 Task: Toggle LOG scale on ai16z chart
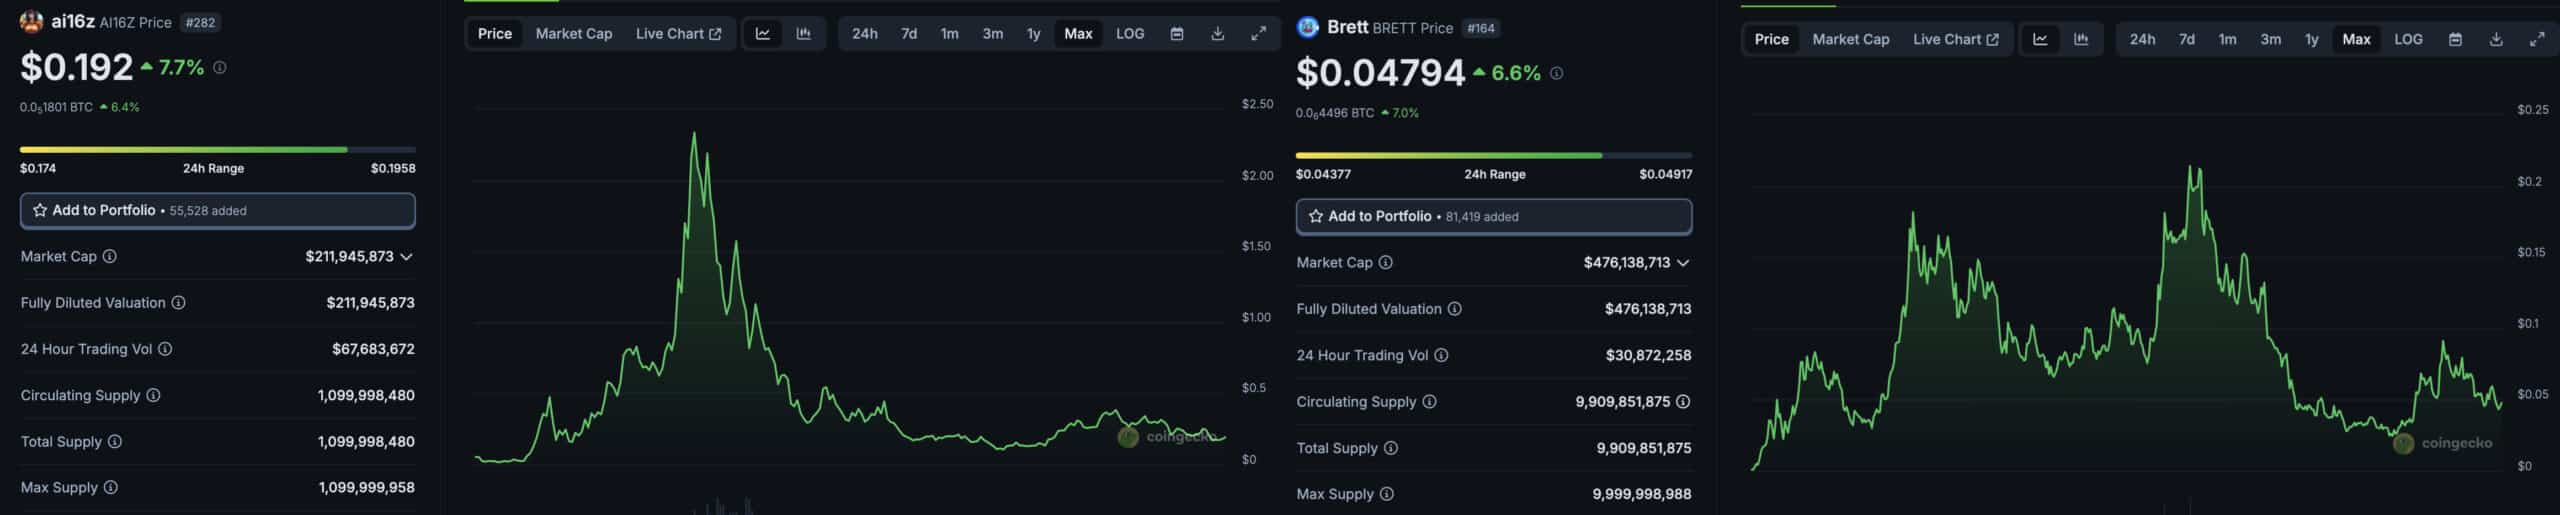click(x=1130, y=34)
